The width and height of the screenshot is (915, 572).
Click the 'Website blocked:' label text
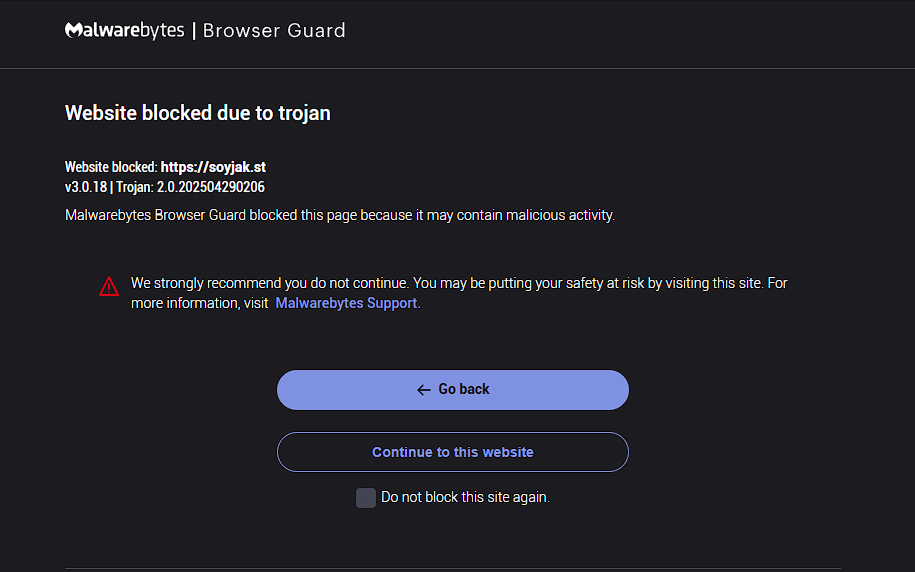point(111,167)
